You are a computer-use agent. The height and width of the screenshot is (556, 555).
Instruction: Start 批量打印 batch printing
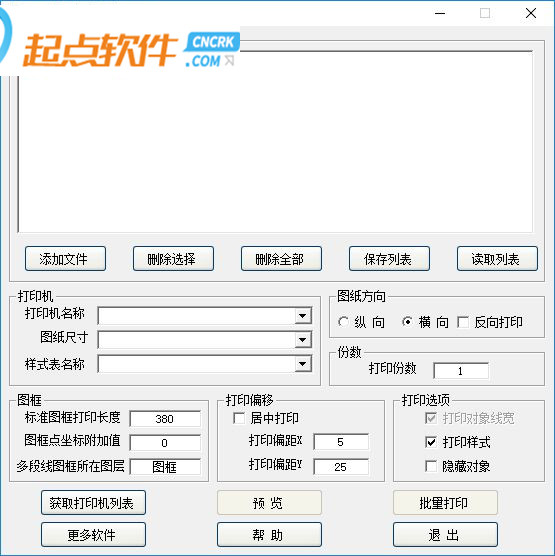(x=445, y=503)
